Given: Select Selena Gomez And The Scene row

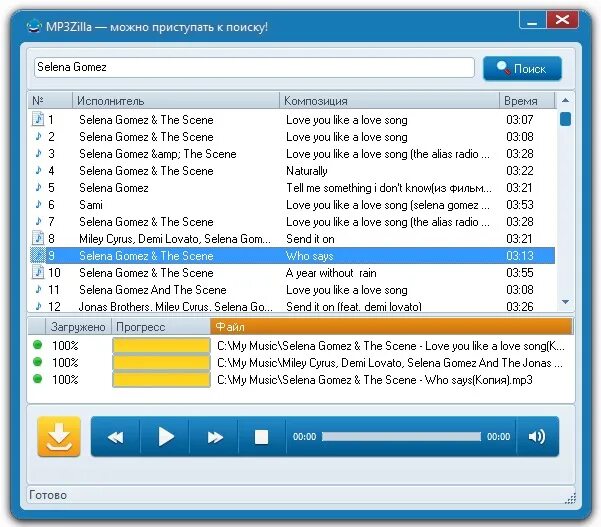Looking at the screenshot, I should coord(292,290).
